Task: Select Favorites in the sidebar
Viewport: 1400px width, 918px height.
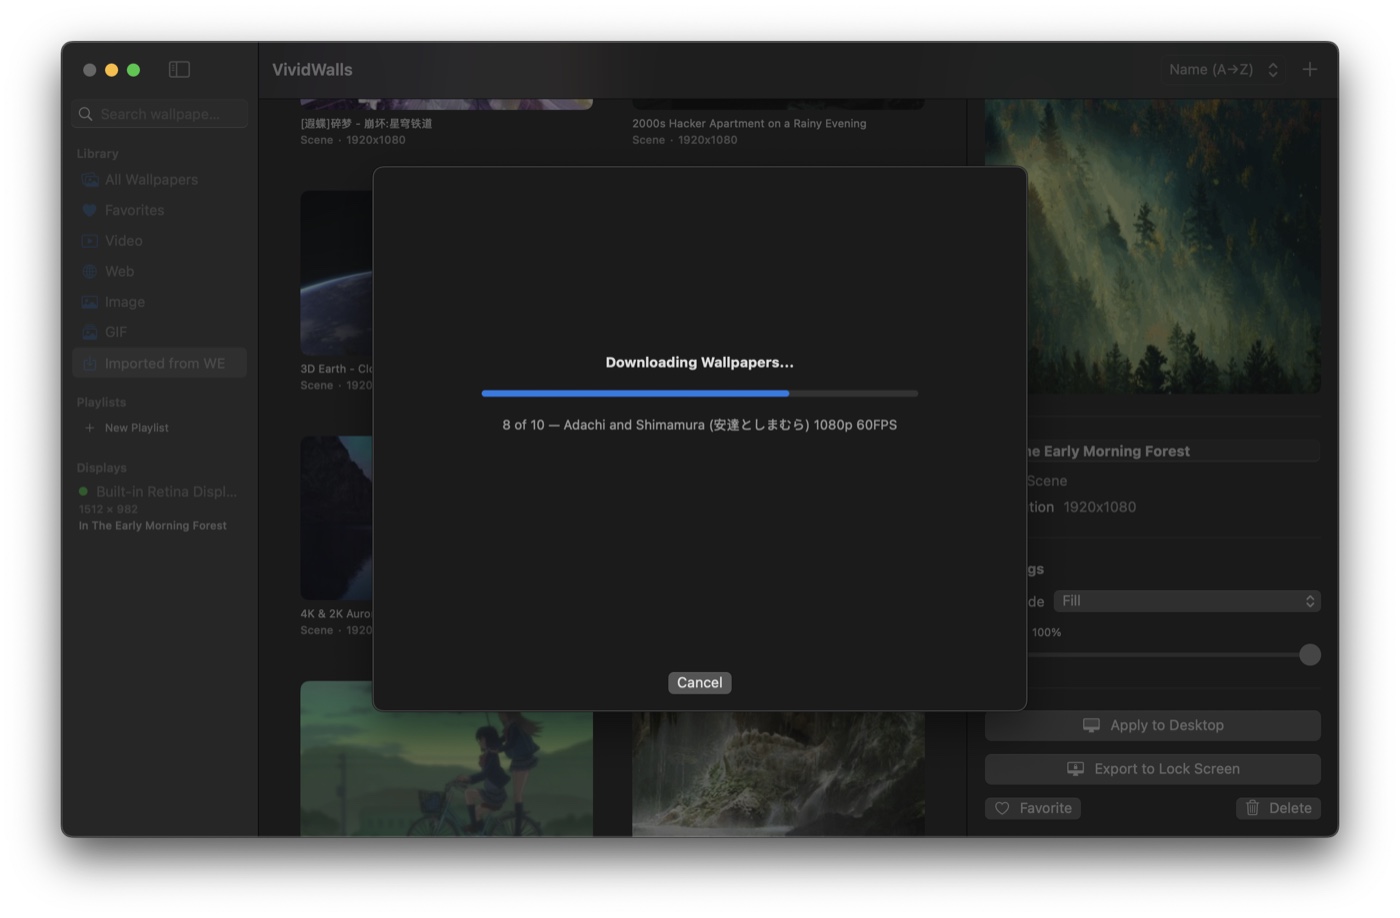Action: click(159, 210)
